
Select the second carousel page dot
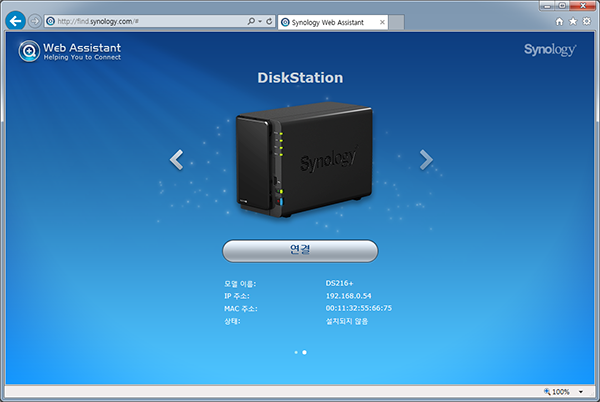click(305, 352)
